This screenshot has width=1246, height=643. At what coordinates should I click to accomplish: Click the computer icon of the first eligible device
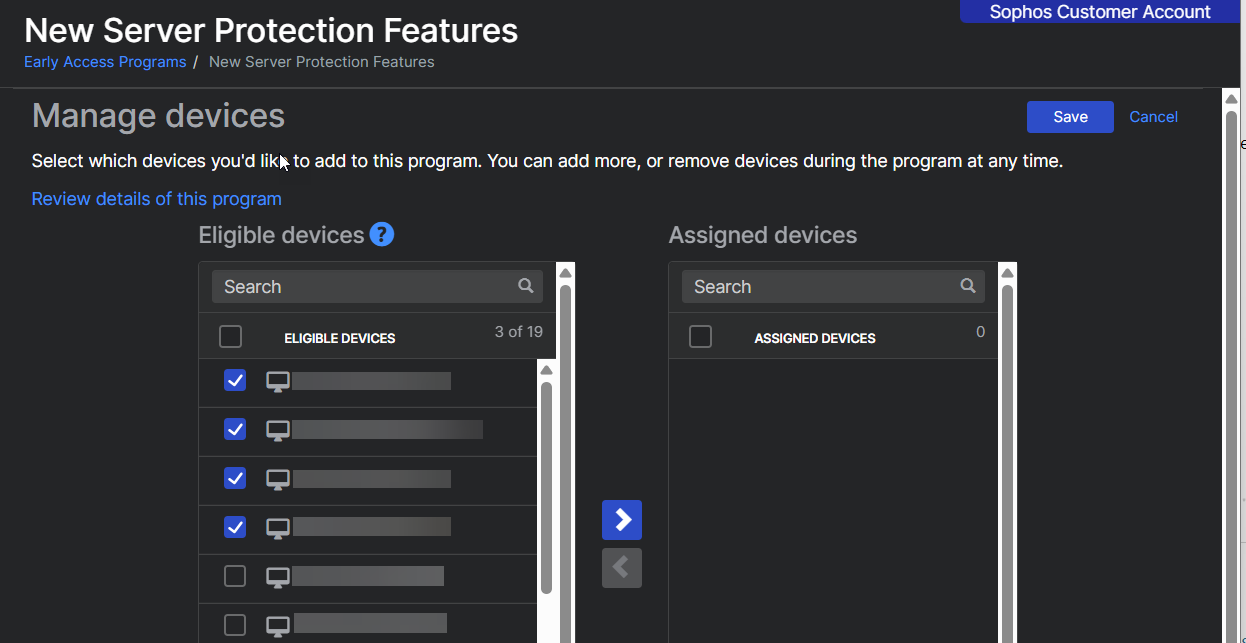[x=278, y=381]
